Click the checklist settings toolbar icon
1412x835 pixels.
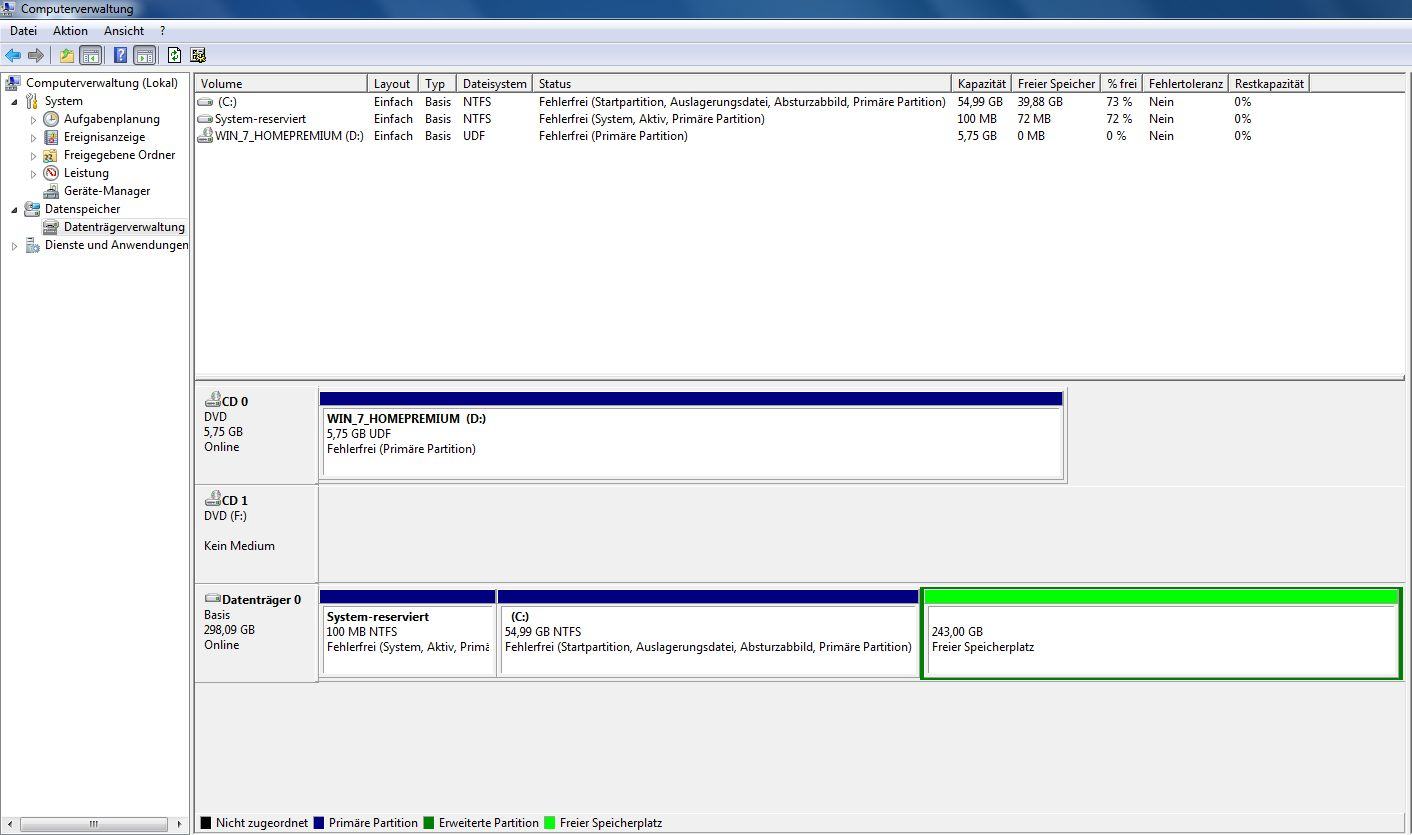coord(198,55)
